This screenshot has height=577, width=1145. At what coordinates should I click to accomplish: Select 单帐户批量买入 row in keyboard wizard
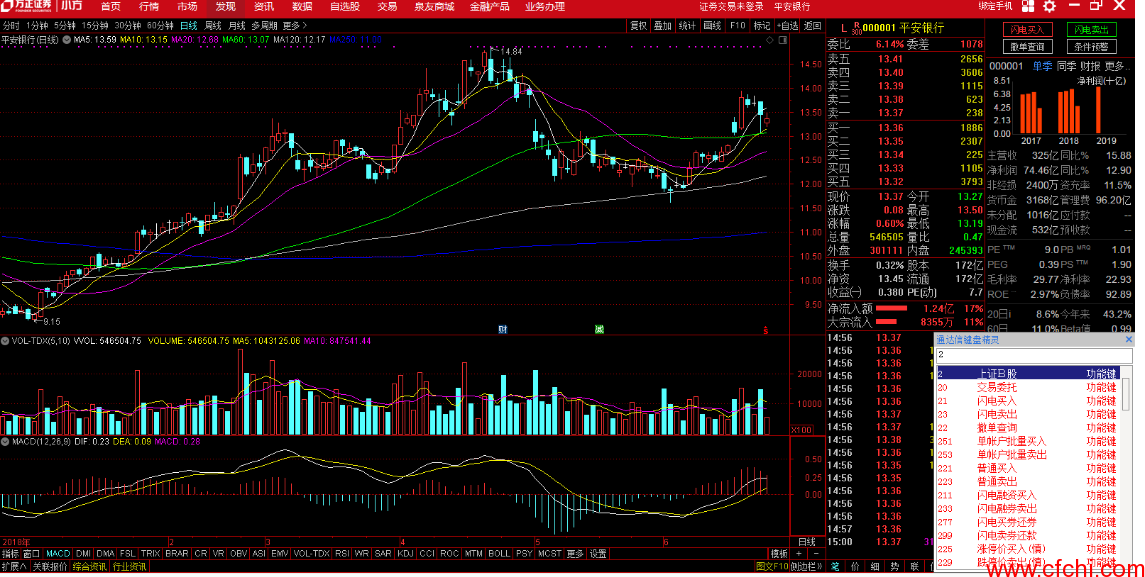tap(1027, 441)
